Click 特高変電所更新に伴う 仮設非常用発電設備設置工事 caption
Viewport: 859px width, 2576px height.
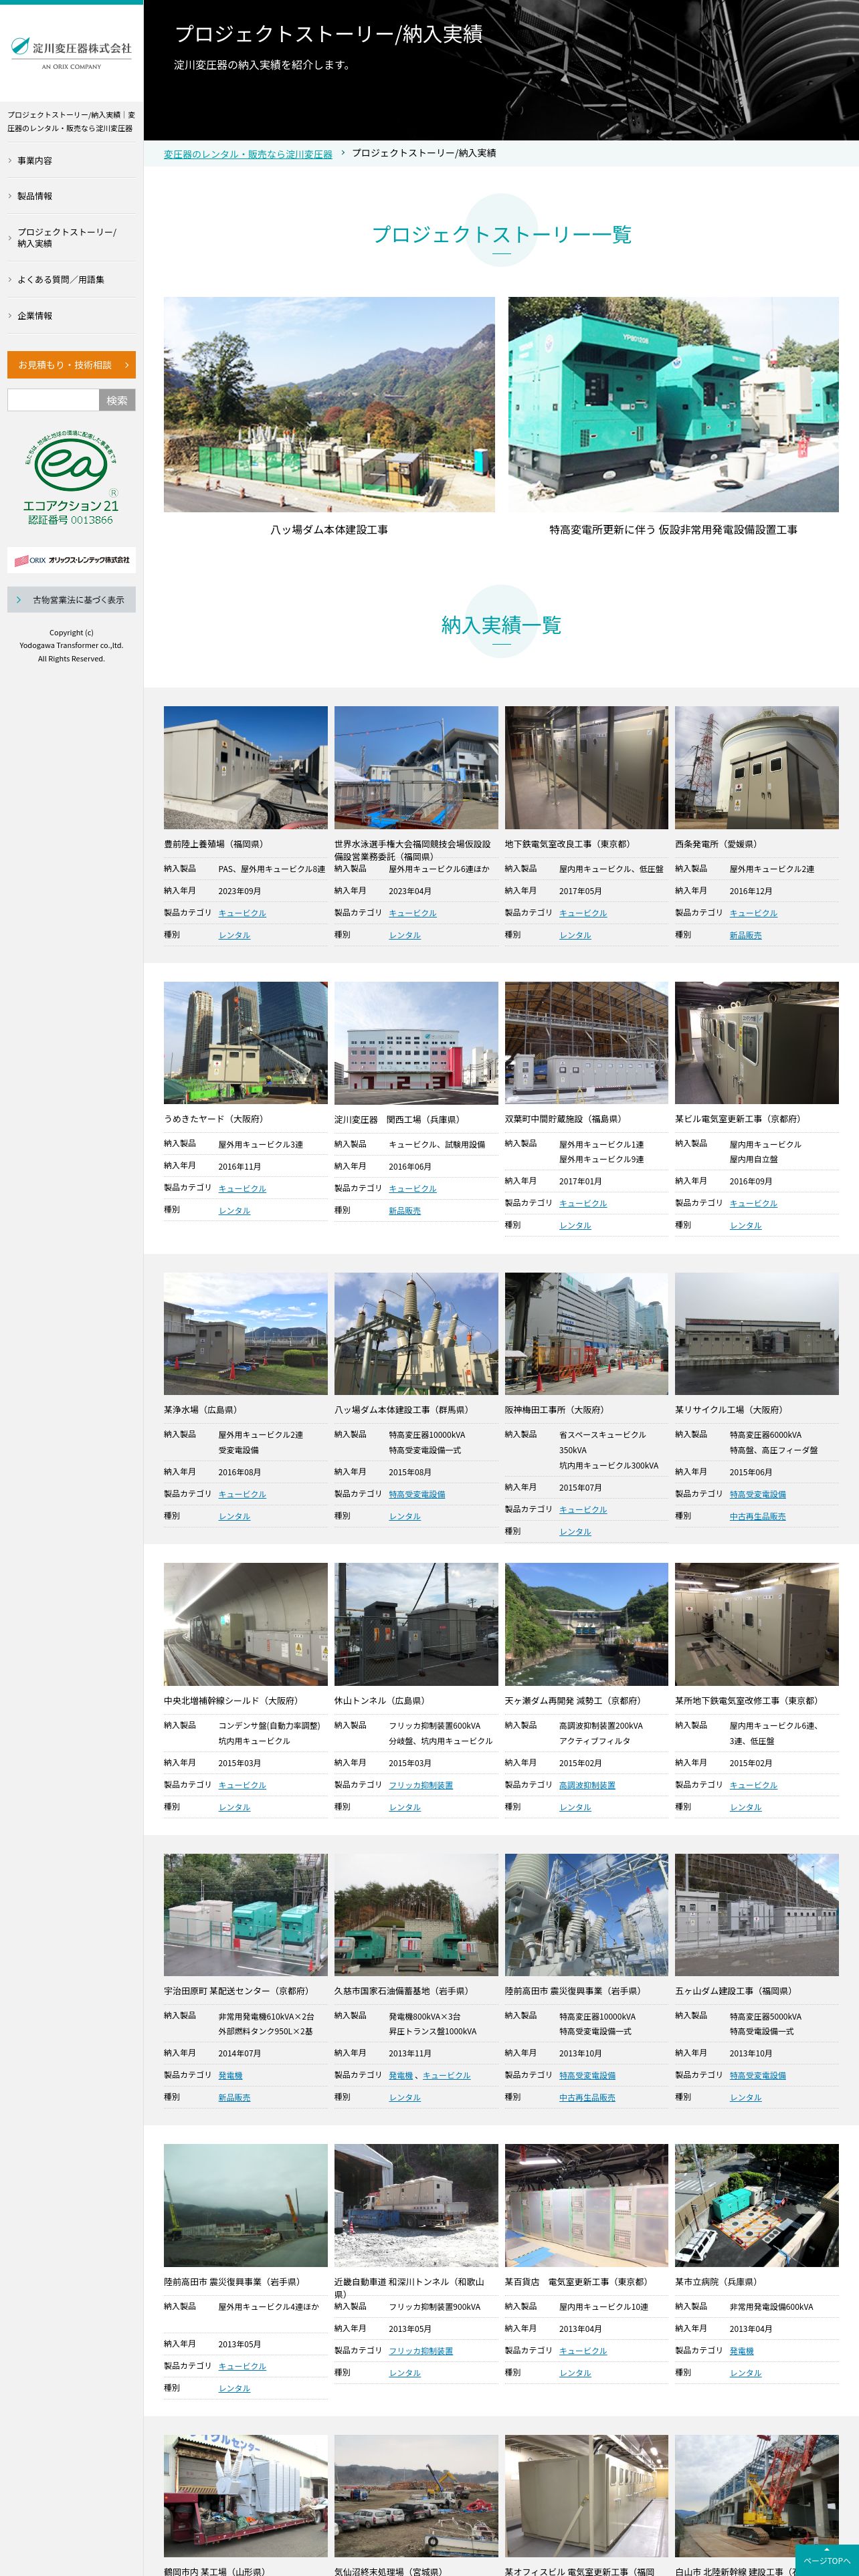(x=673, y=530)
